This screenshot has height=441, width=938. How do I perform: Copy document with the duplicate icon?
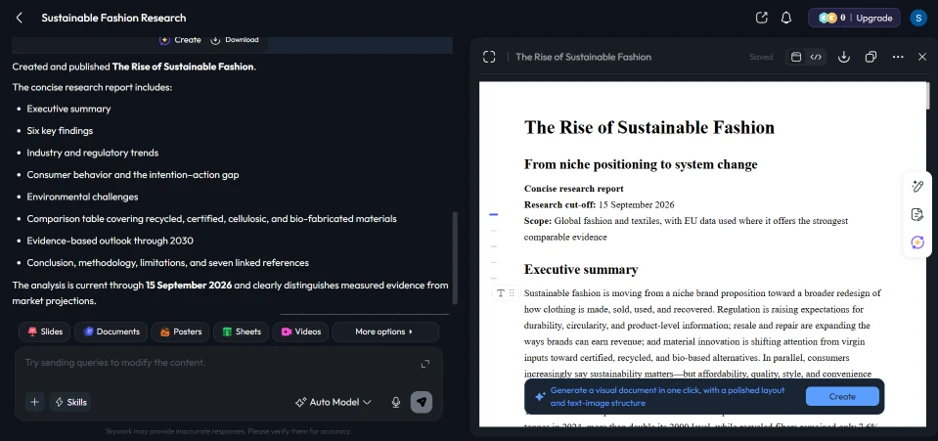871,57
